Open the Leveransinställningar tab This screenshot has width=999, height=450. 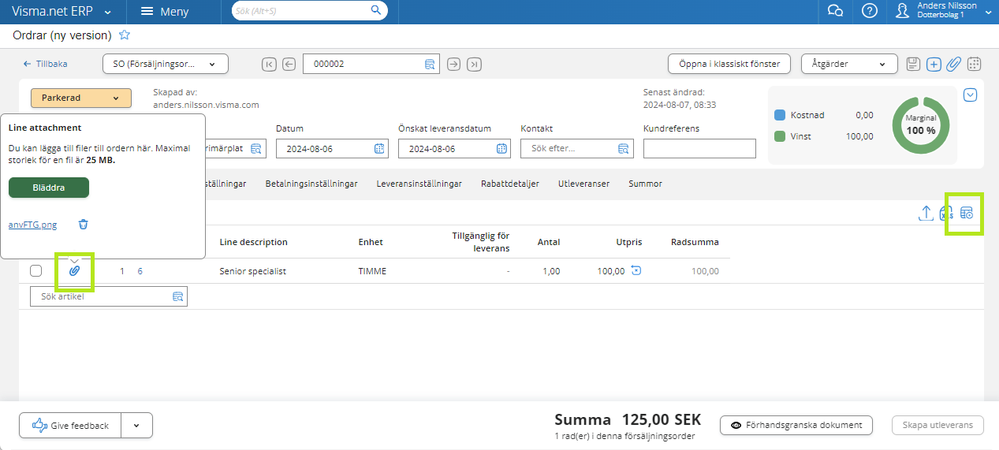click(418, 184)
